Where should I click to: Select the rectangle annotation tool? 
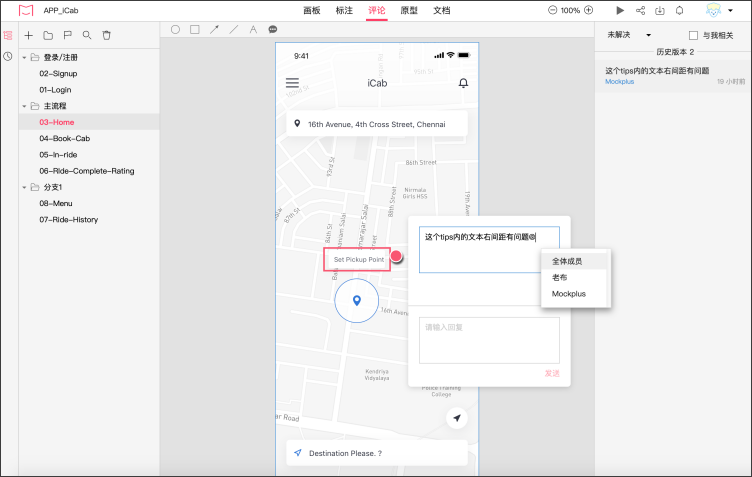tap(194, 30)
